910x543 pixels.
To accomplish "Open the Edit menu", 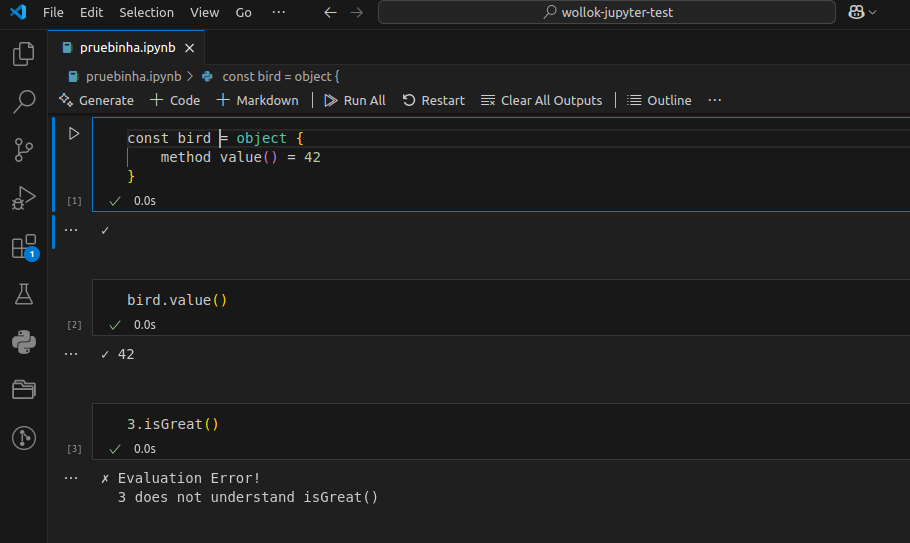I will (91, 12).
